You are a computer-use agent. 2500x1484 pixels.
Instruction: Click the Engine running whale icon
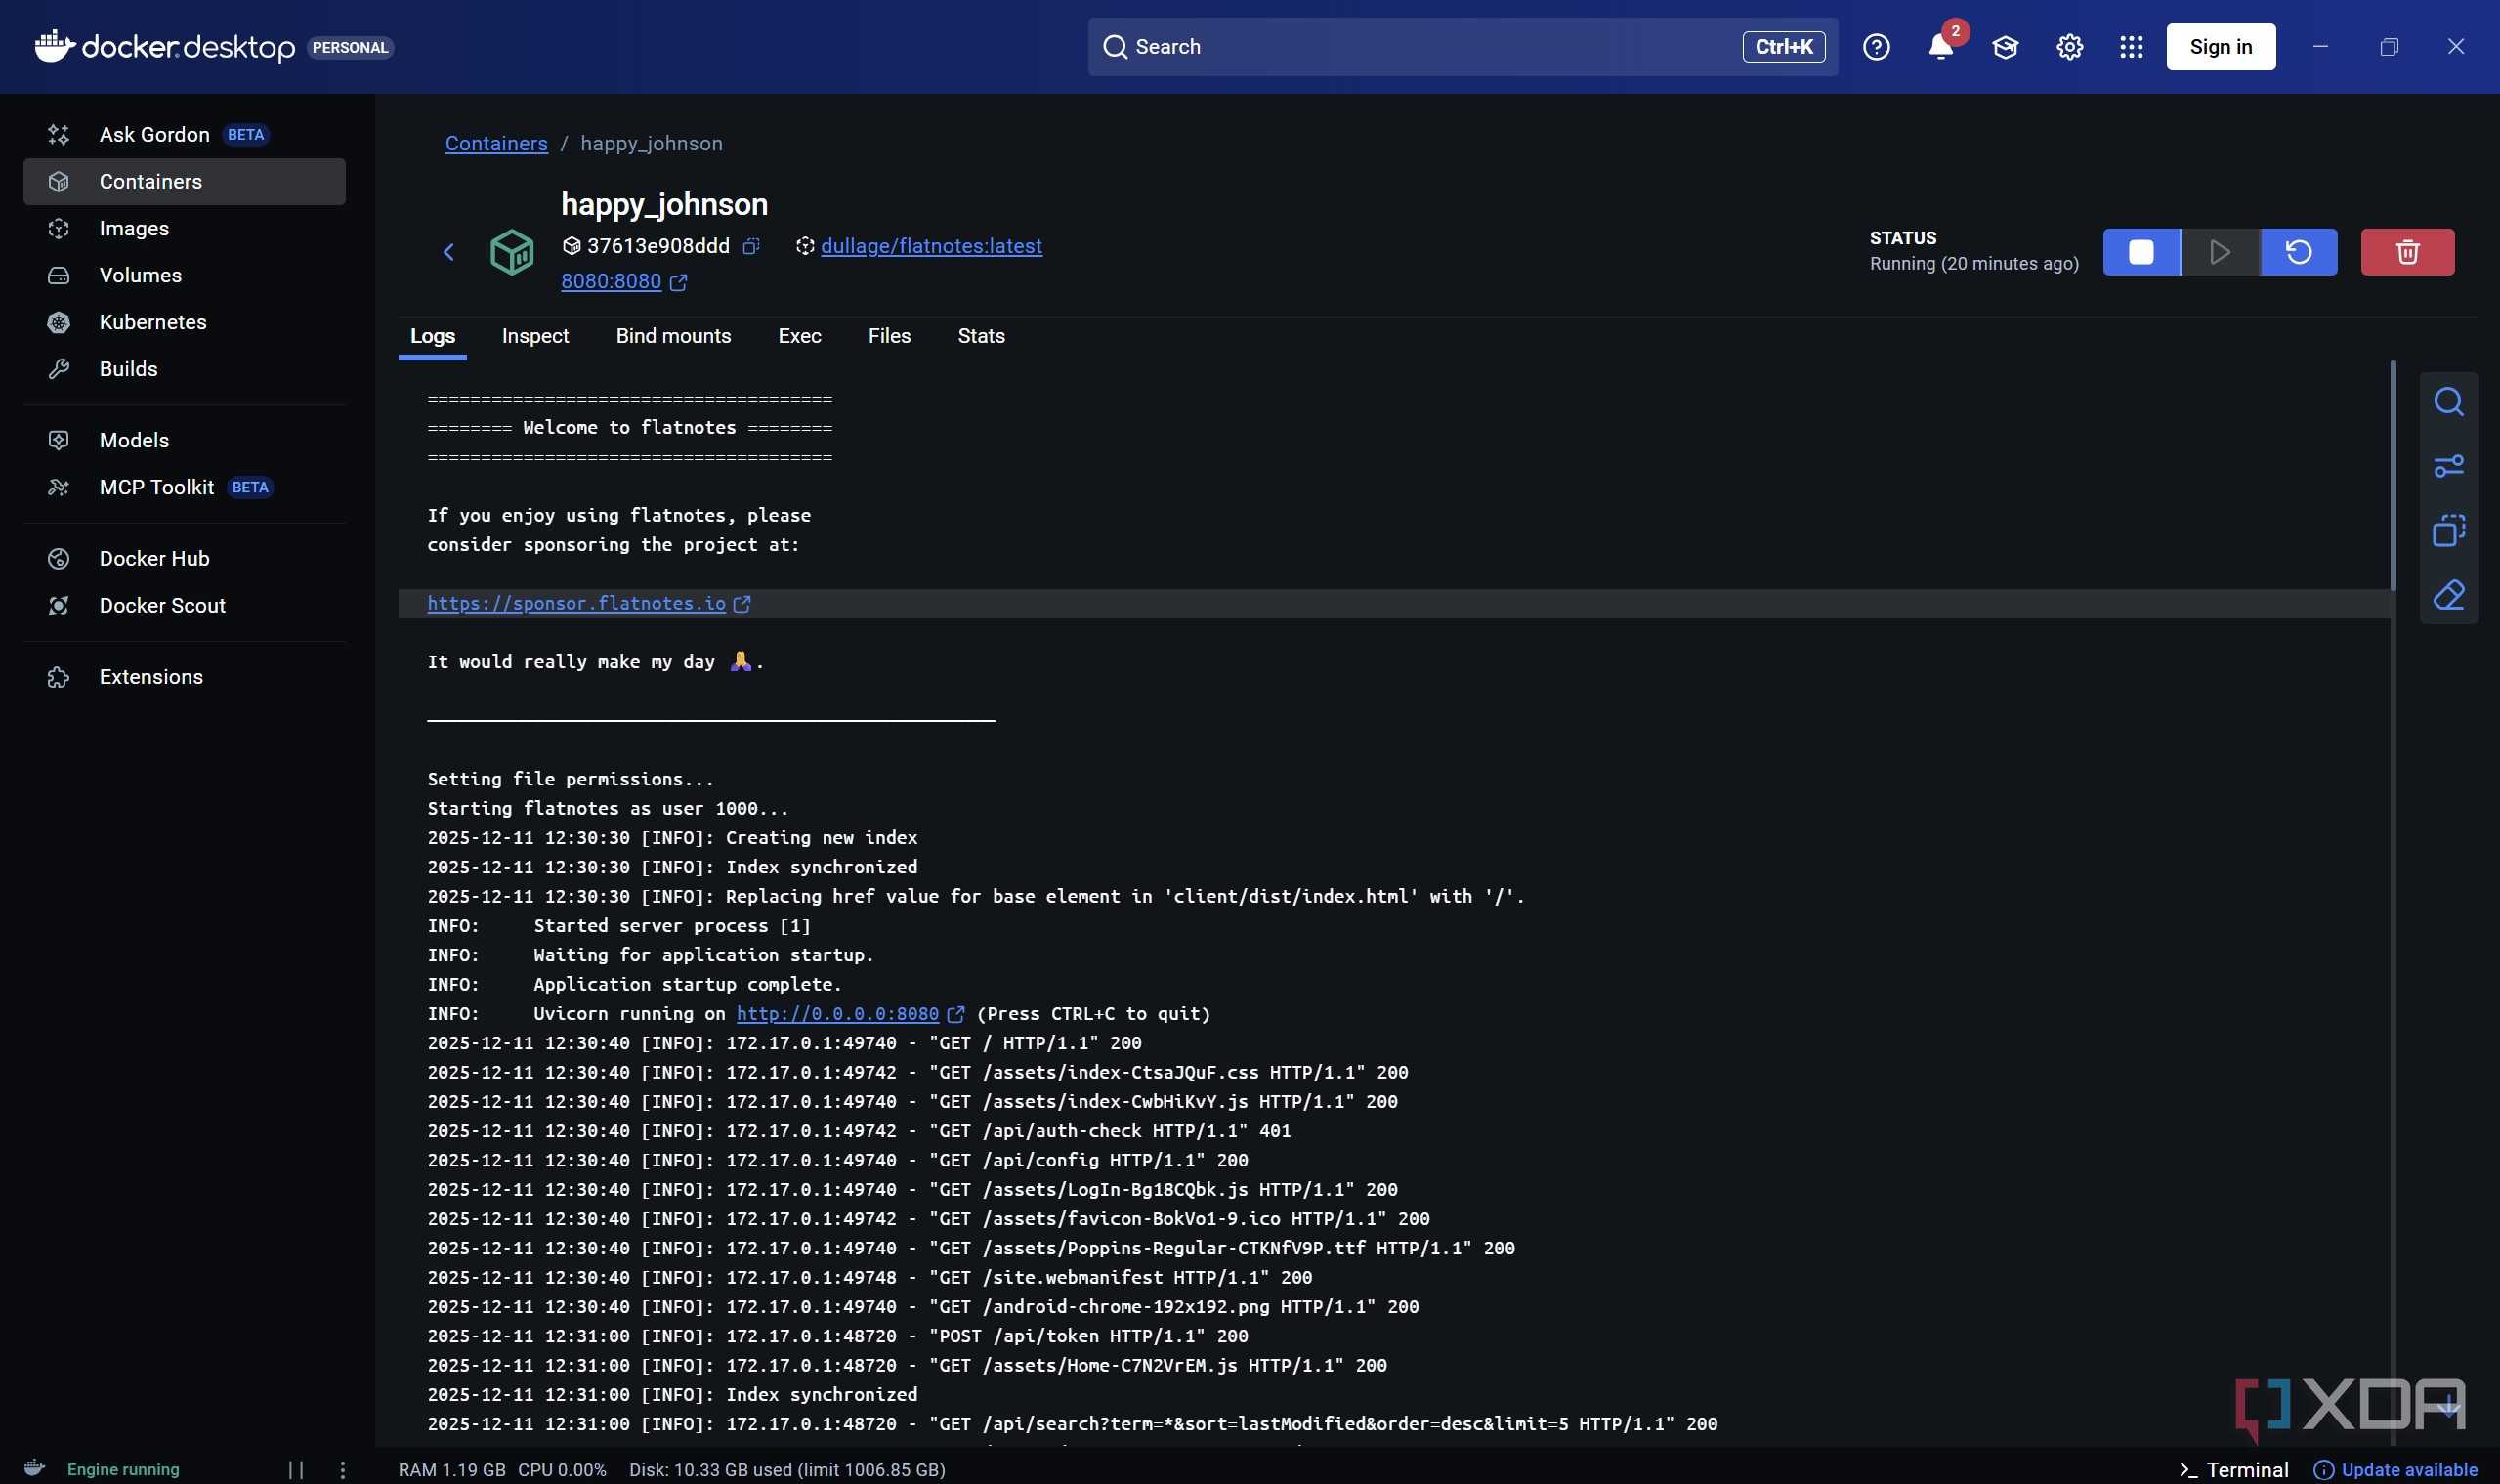click(x=34, y=1468)
